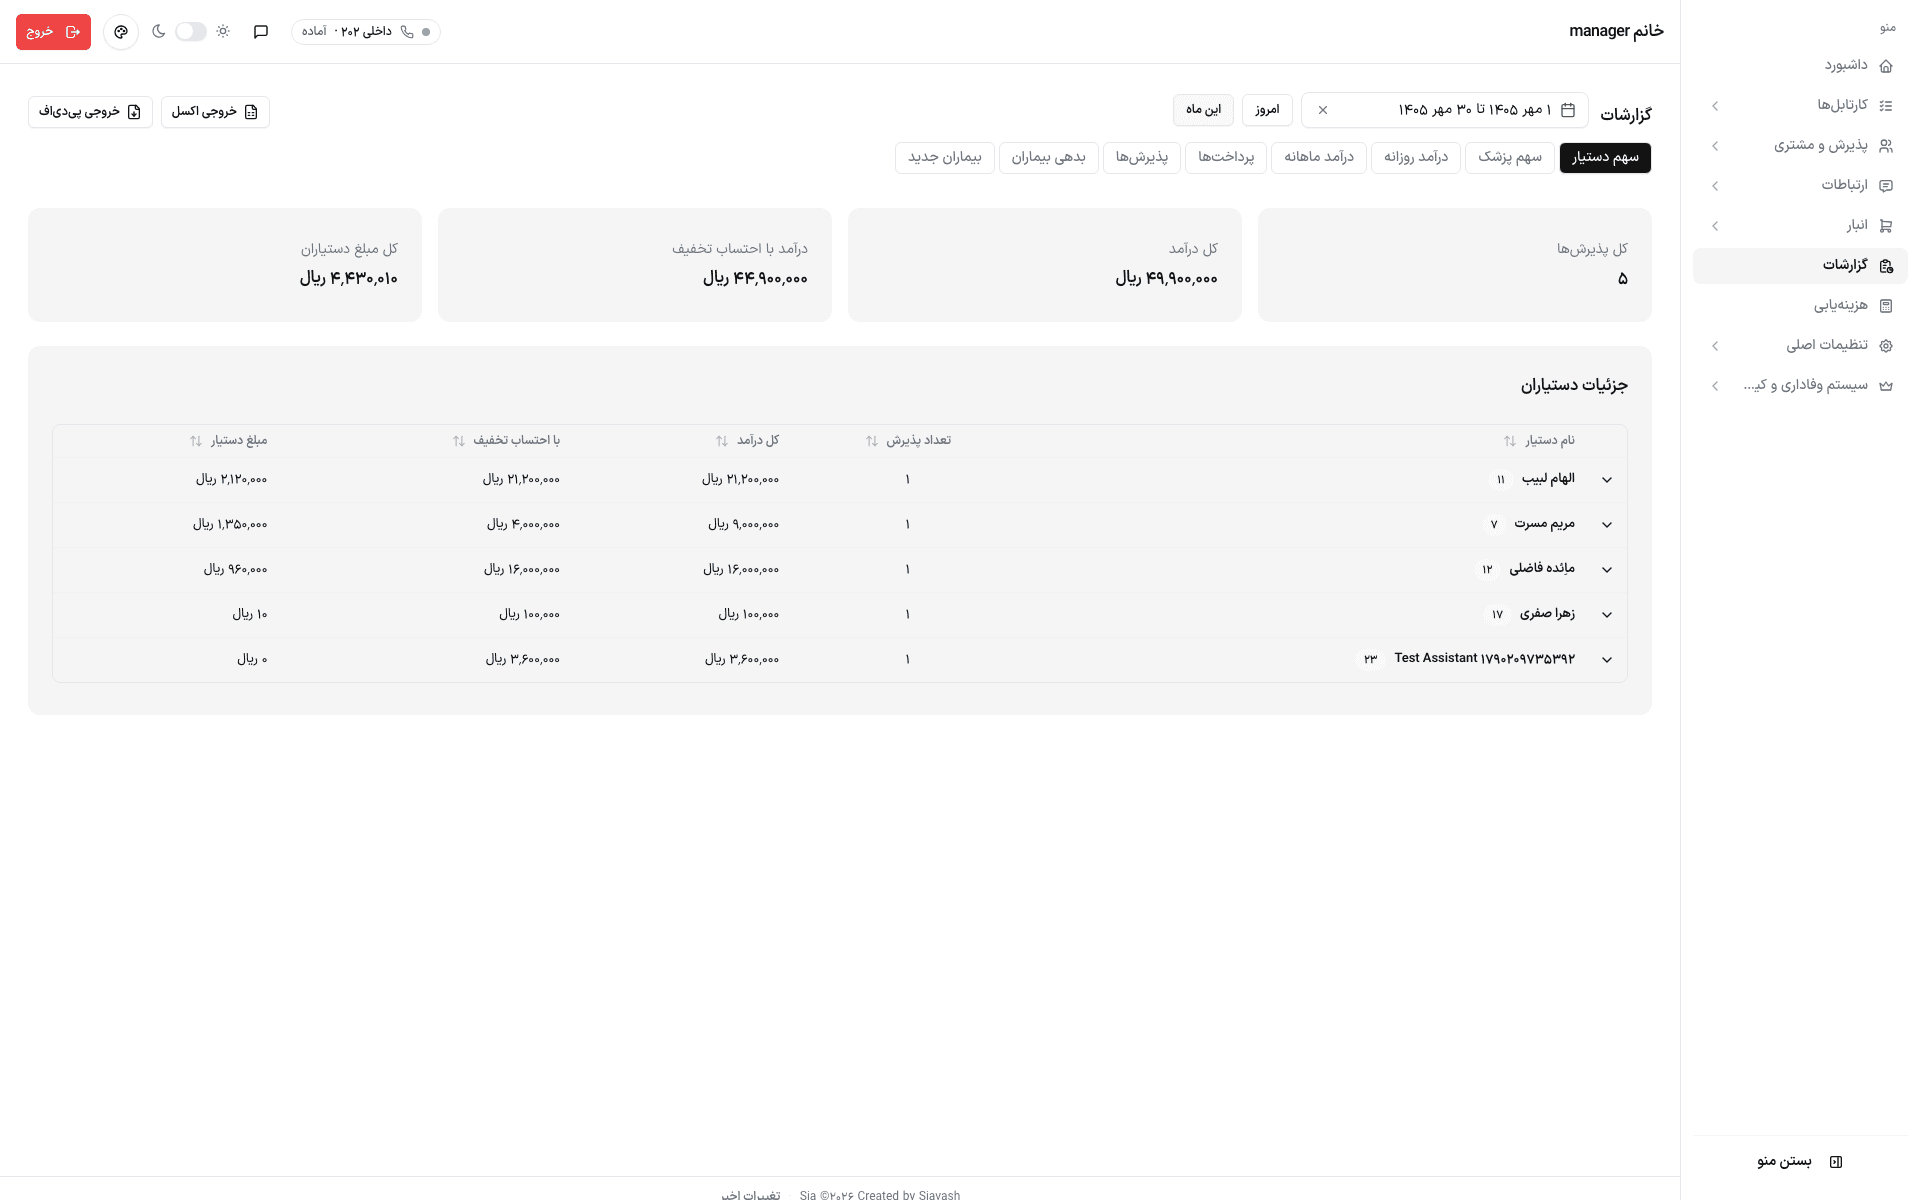Switch to پذیرش‌ها tab

coord(1142,158)
